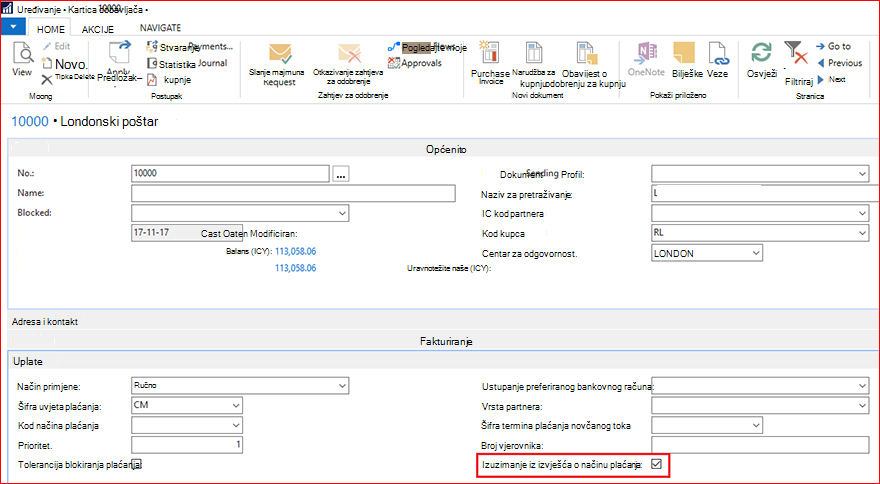Screen dimensions: 880x484
Task: Go to Next record
Action: click(832, 80)
